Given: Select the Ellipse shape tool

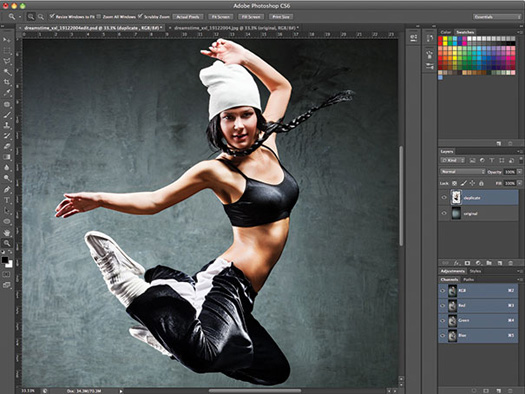Looking at the screenshot, I should click(7, 221).
